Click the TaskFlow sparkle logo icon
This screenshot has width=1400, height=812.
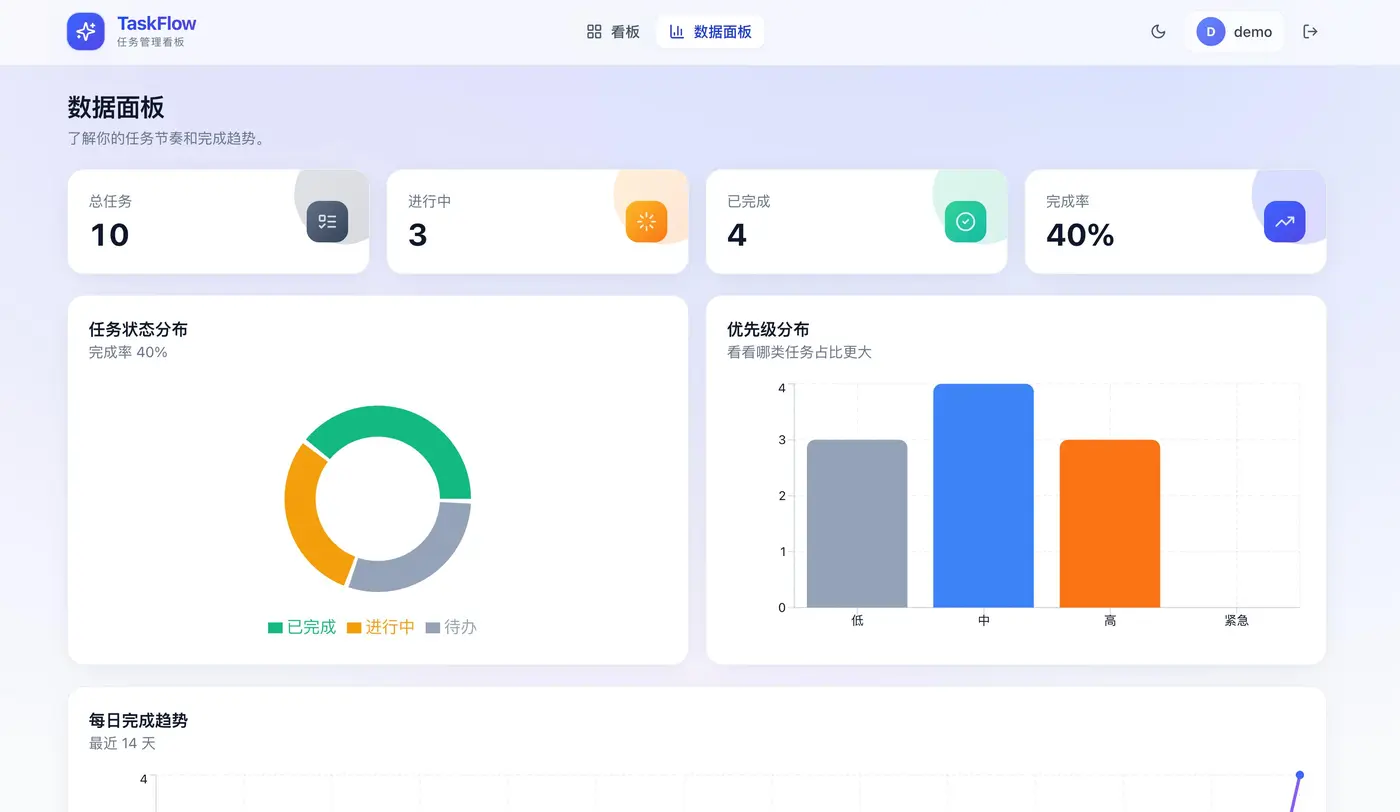pos(86,31)
